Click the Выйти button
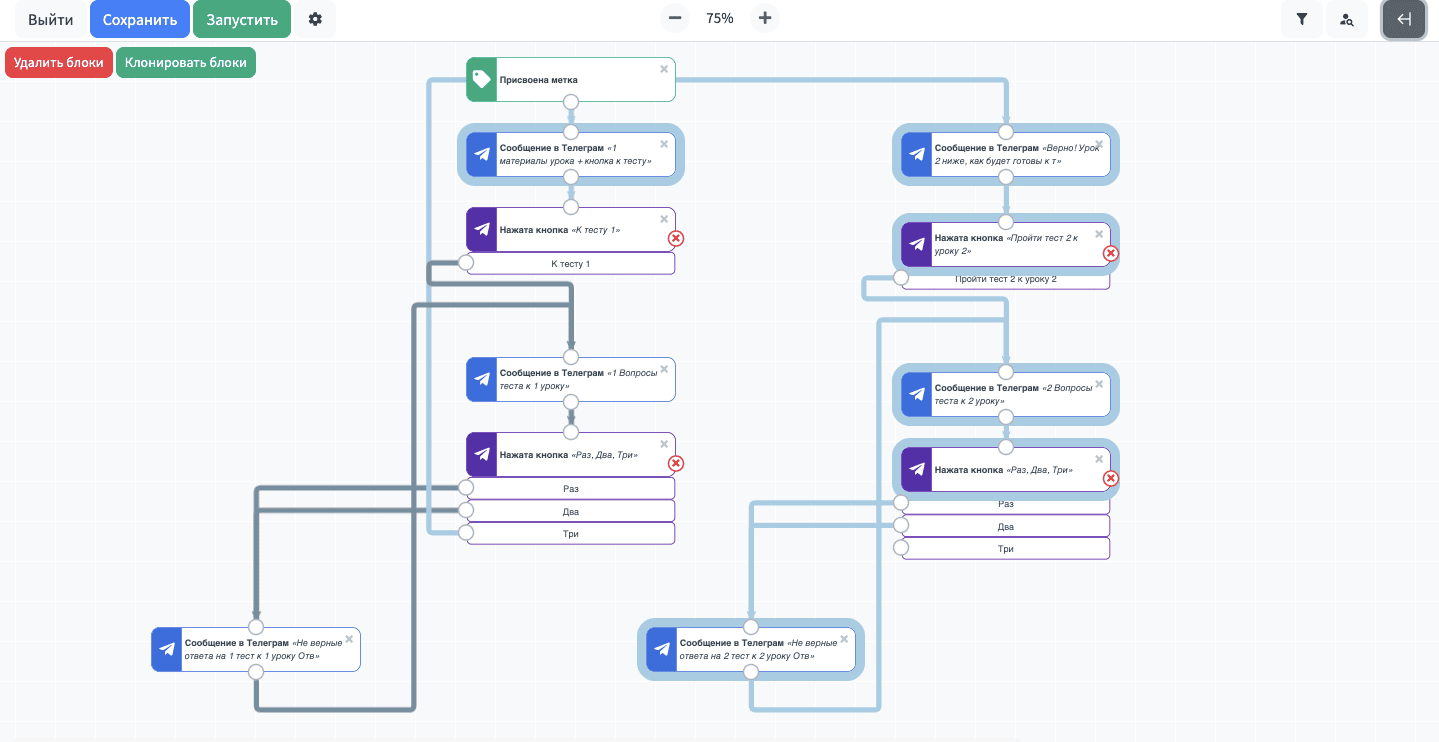The image size is (1439, 742). pos(50,19)
